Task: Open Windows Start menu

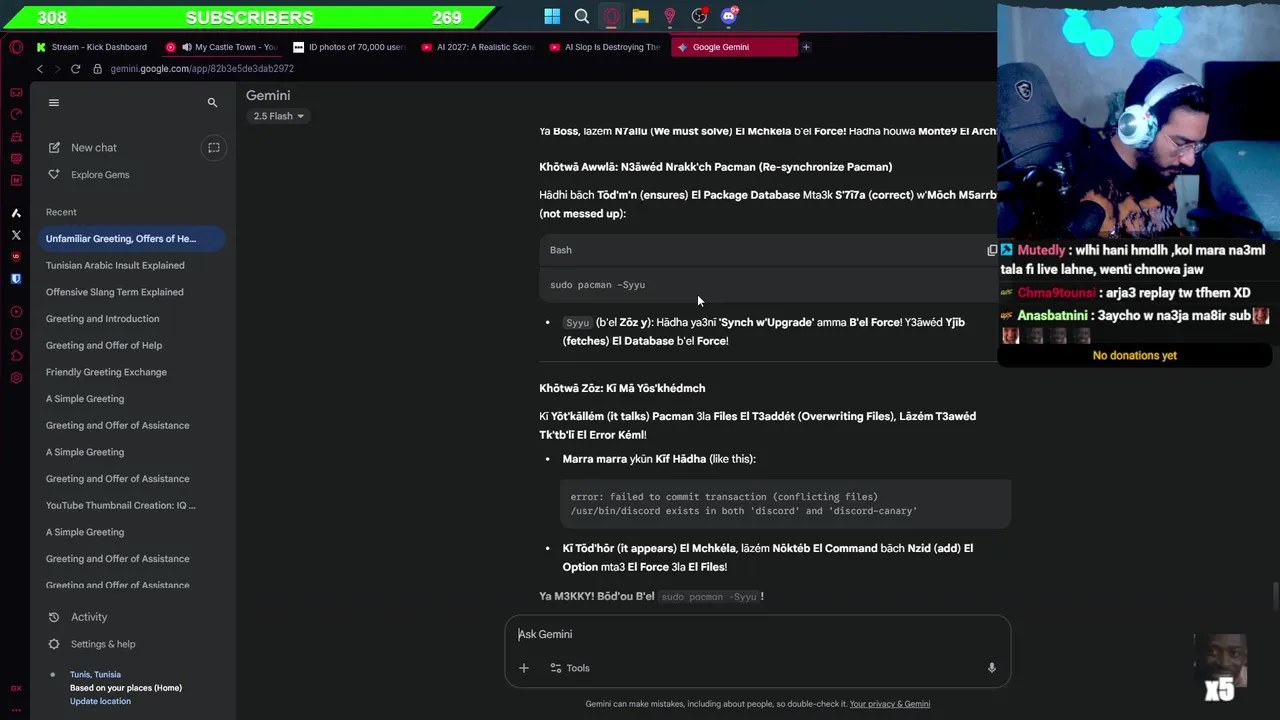Action: pyautogui.click(x=552, y=16)
